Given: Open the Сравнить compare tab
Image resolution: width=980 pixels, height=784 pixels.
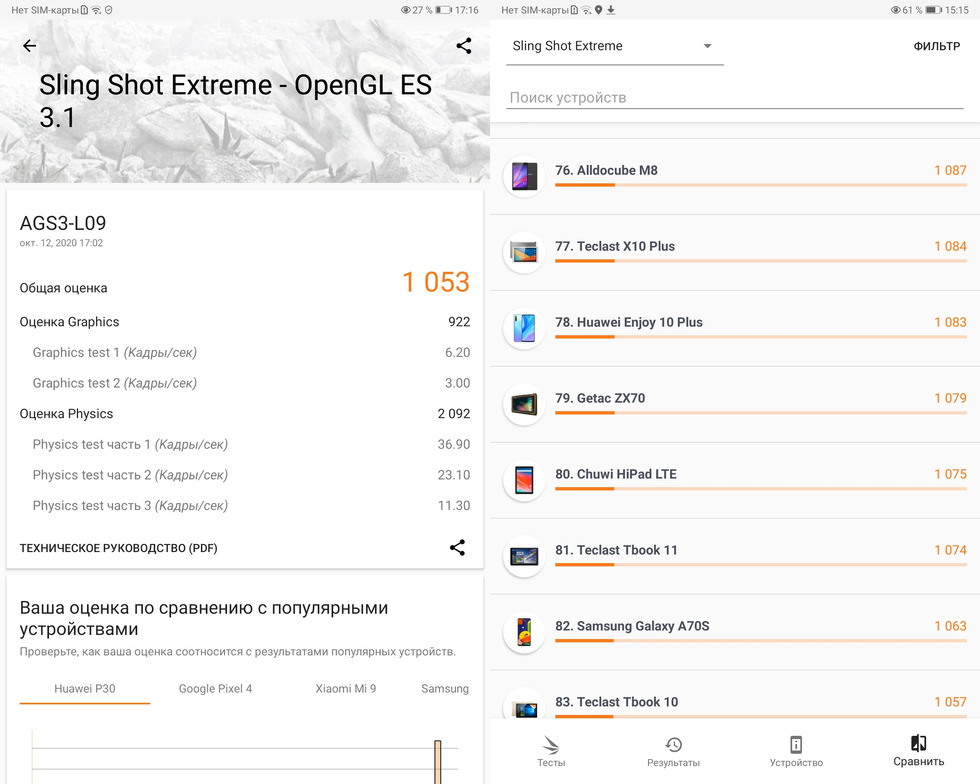Looking at the screenshot, I should (918, 751).
